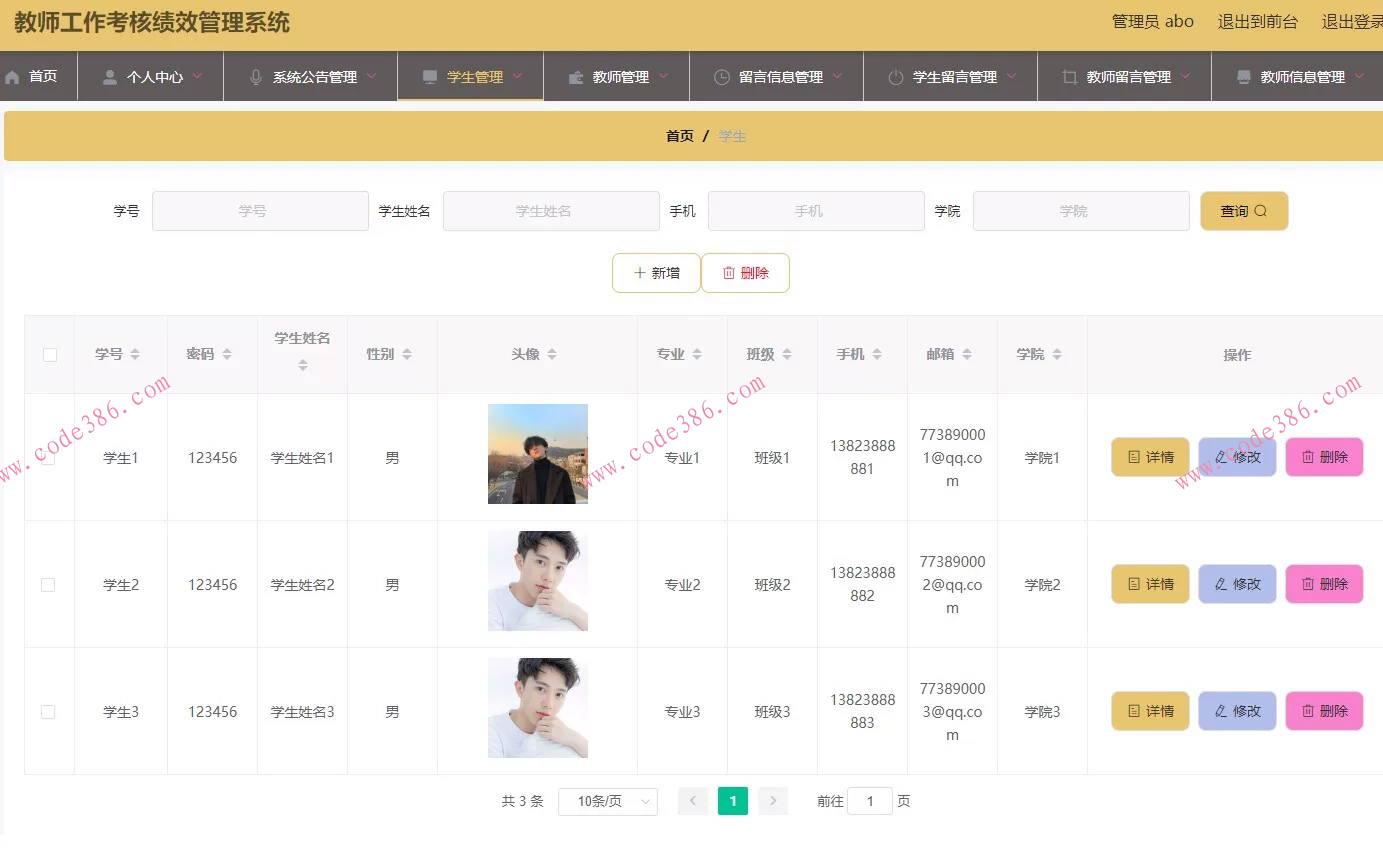Open the 系统公告管理 menu item
This screenshot has height=862, width=1383.
point(310,77)
